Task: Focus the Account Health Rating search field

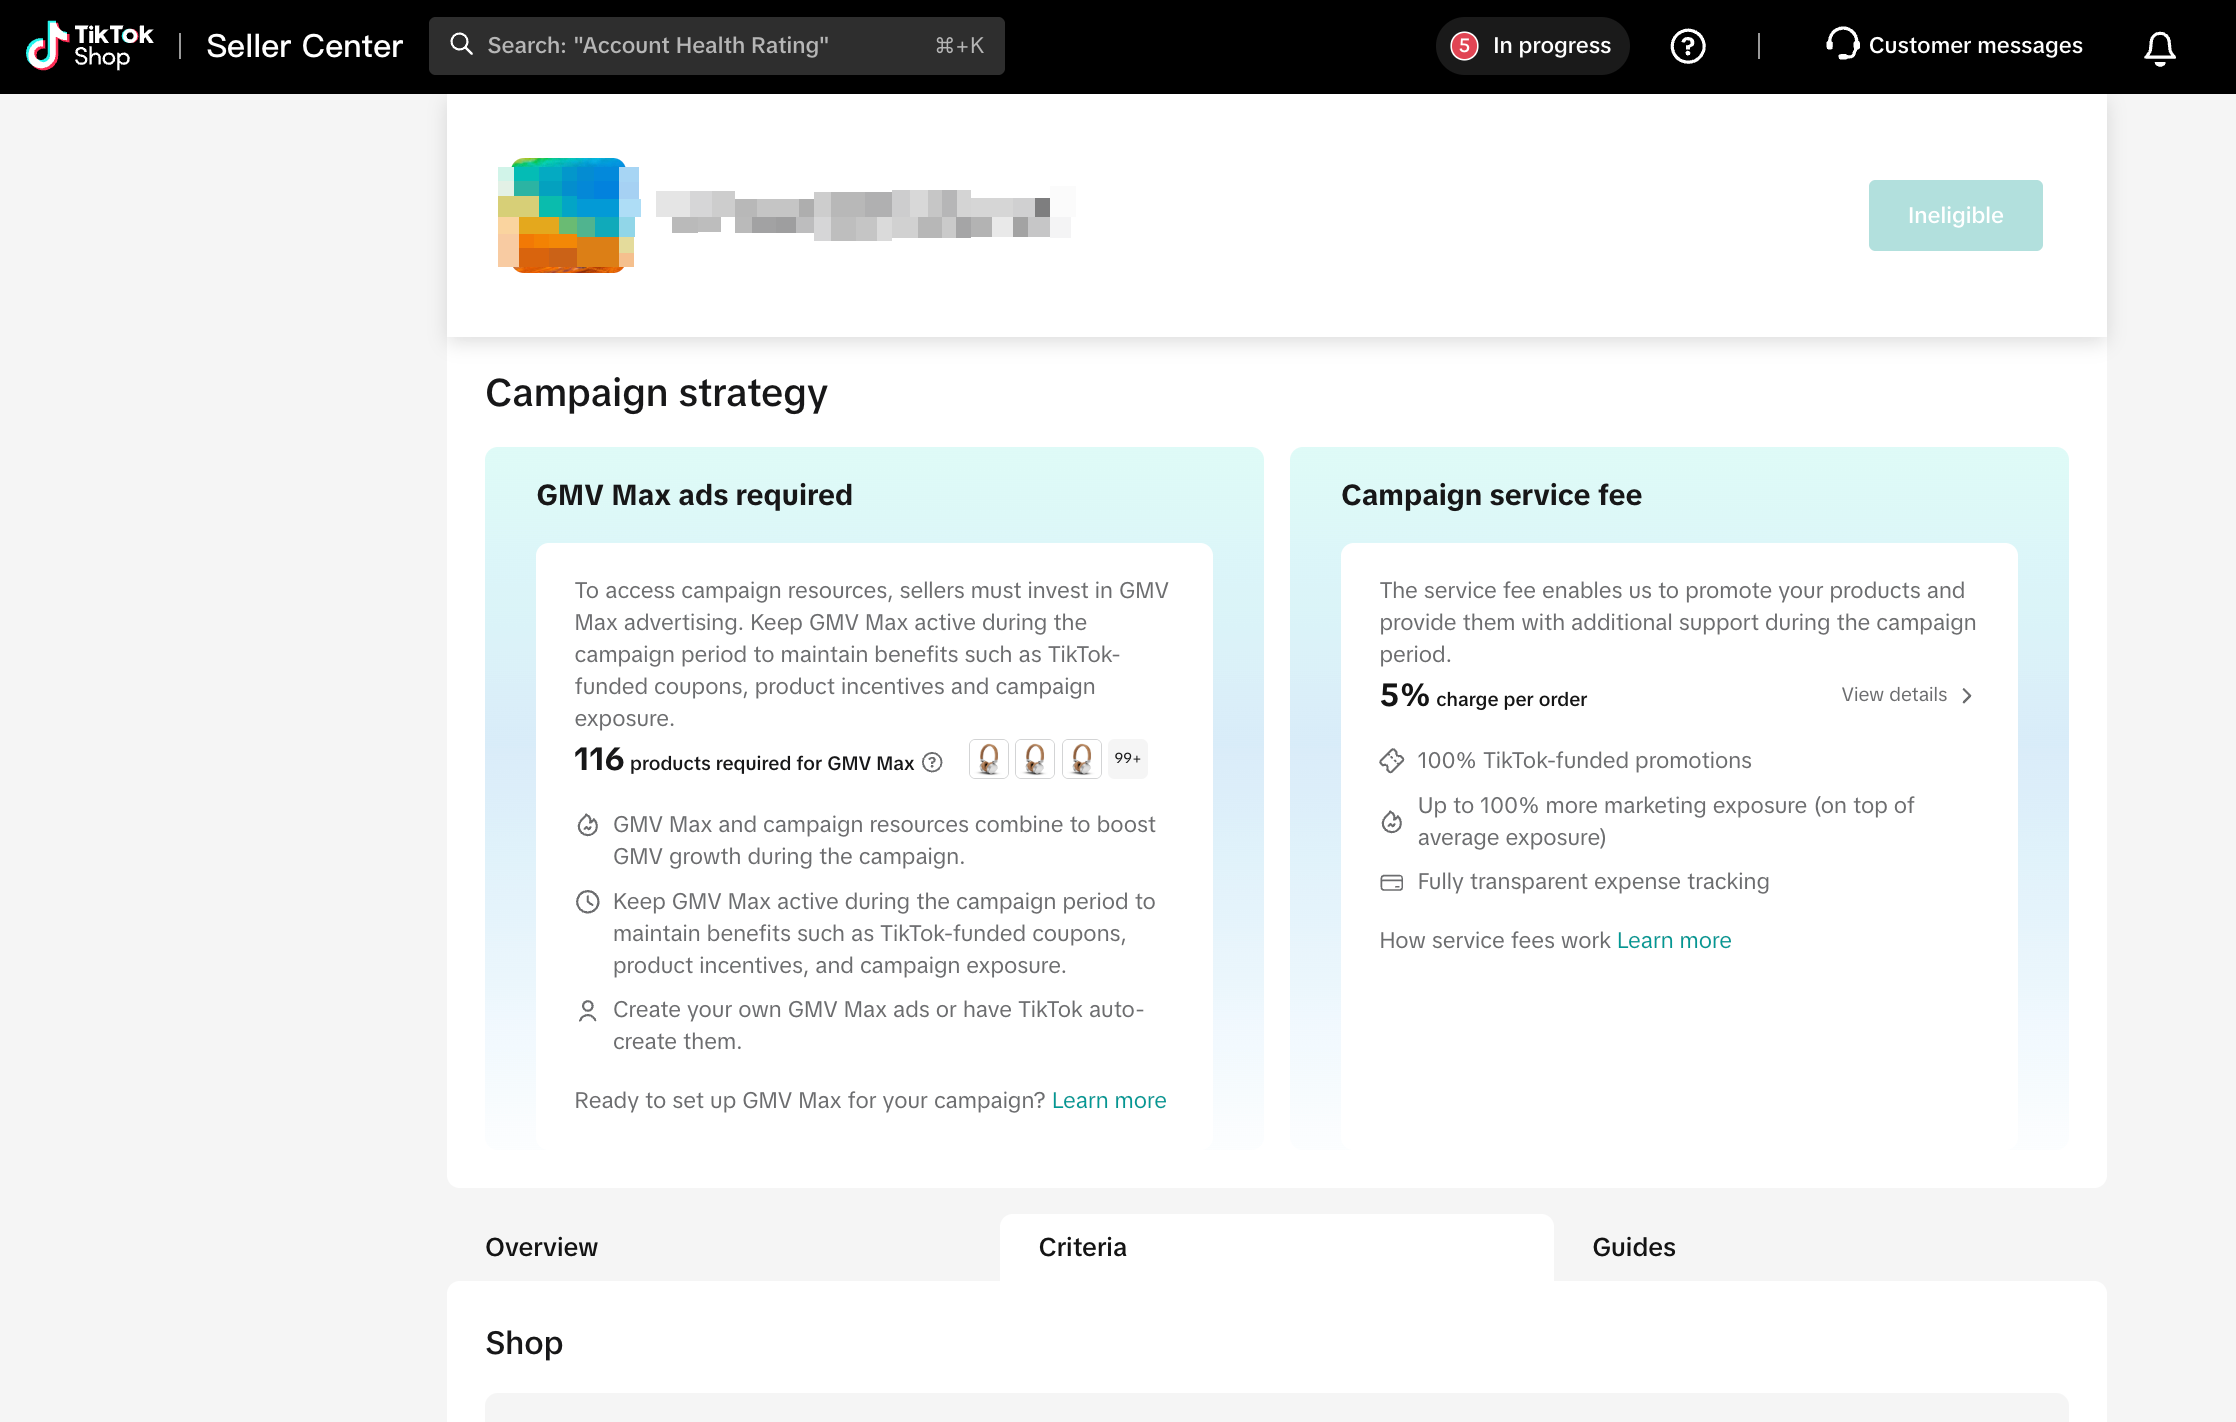Action: [x=700, y=46]
